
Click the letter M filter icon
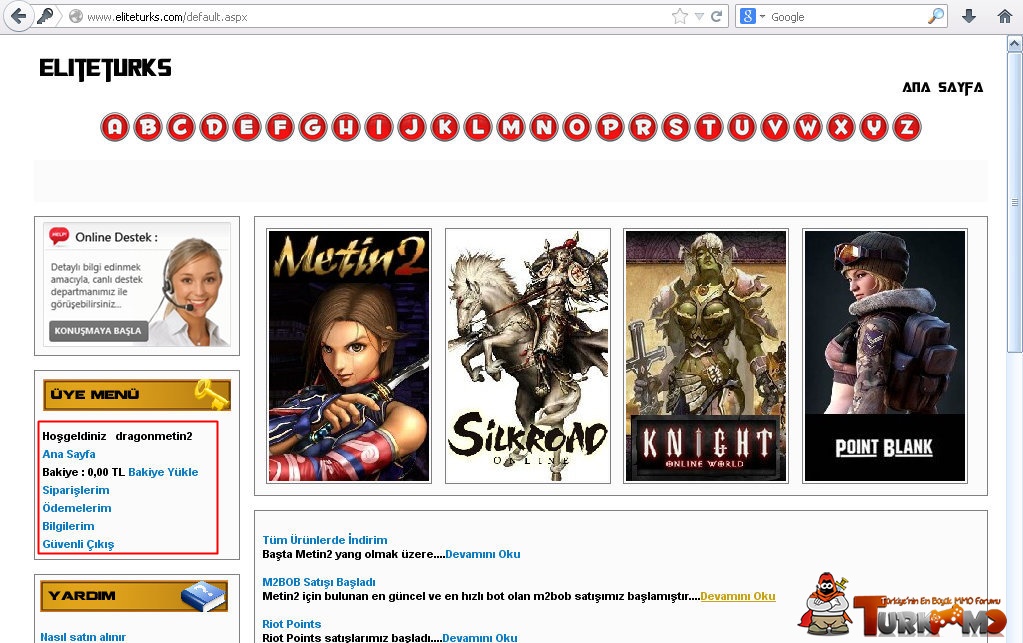pyautogui.click(x=511, y=127)
